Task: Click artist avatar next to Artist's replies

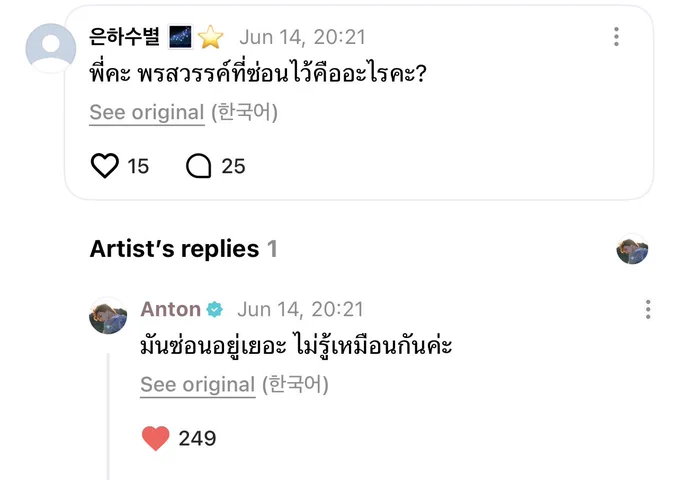Action: 632,249
